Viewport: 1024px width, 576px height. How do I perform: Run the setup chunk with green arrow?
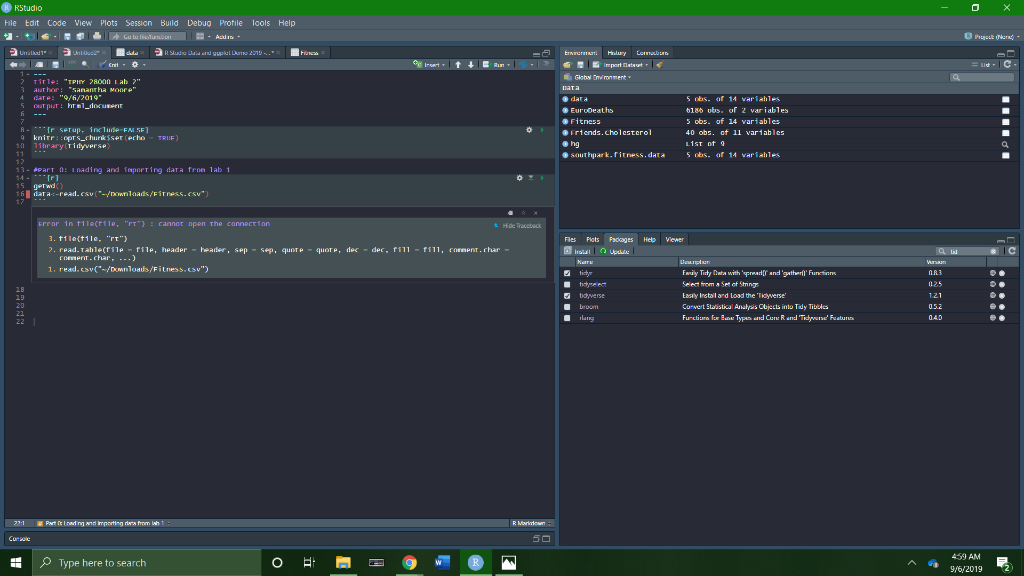pyautogui.click(x=542, y=130)
